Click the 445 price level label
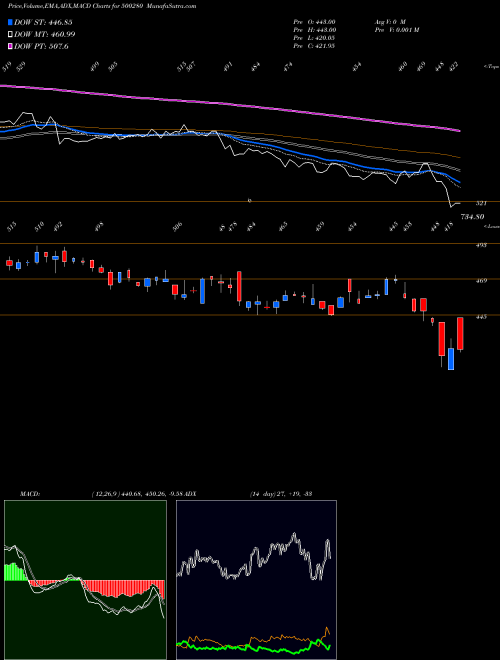Image resolution: width=500 pixels, height=660 pixels. [481, 316]
